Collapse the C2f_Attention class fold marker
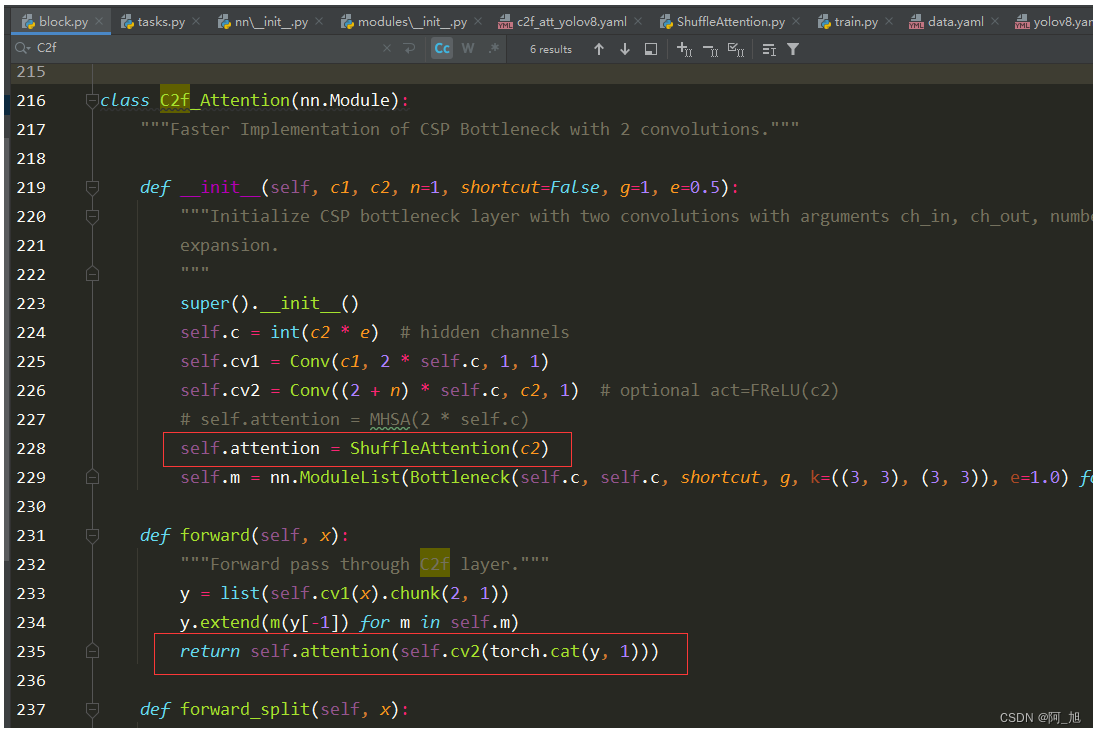 coord(92,101)
